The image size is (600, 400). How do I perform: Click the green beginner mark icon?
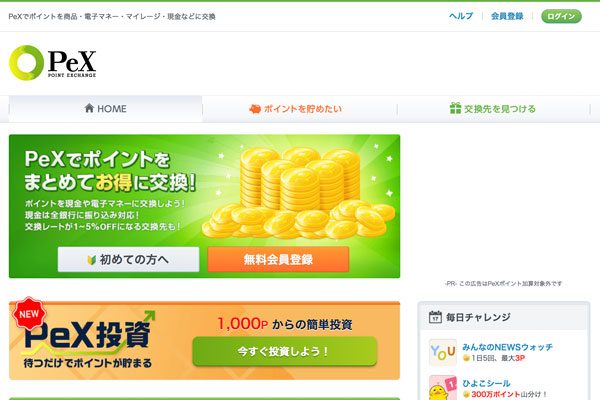[91, 260]
